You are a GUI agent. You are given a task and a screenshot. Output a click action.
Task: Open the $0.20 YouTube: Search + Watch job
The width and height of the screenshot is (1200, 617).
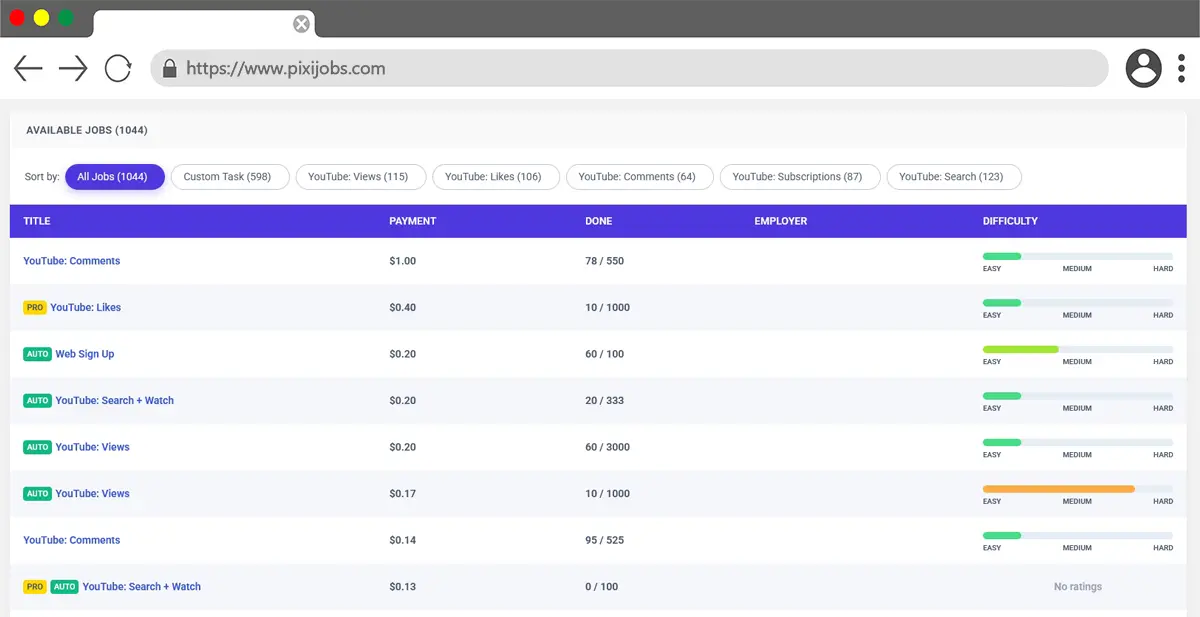[115, 401]
